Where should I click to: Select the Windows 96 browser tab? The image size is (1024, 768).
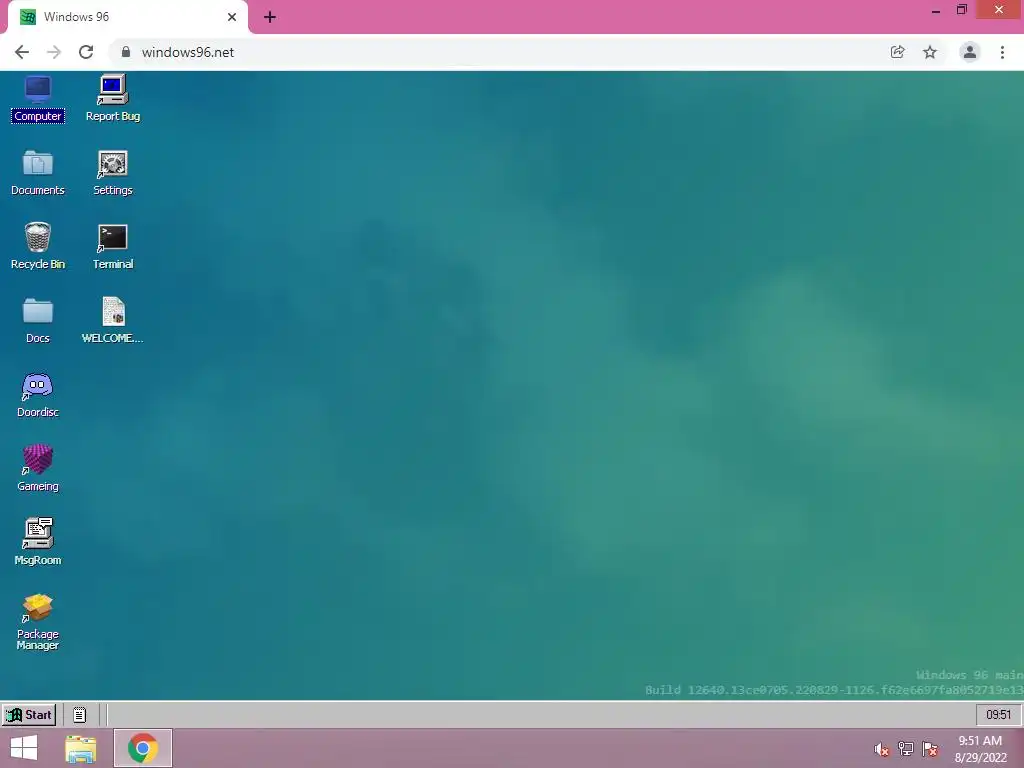128,17
